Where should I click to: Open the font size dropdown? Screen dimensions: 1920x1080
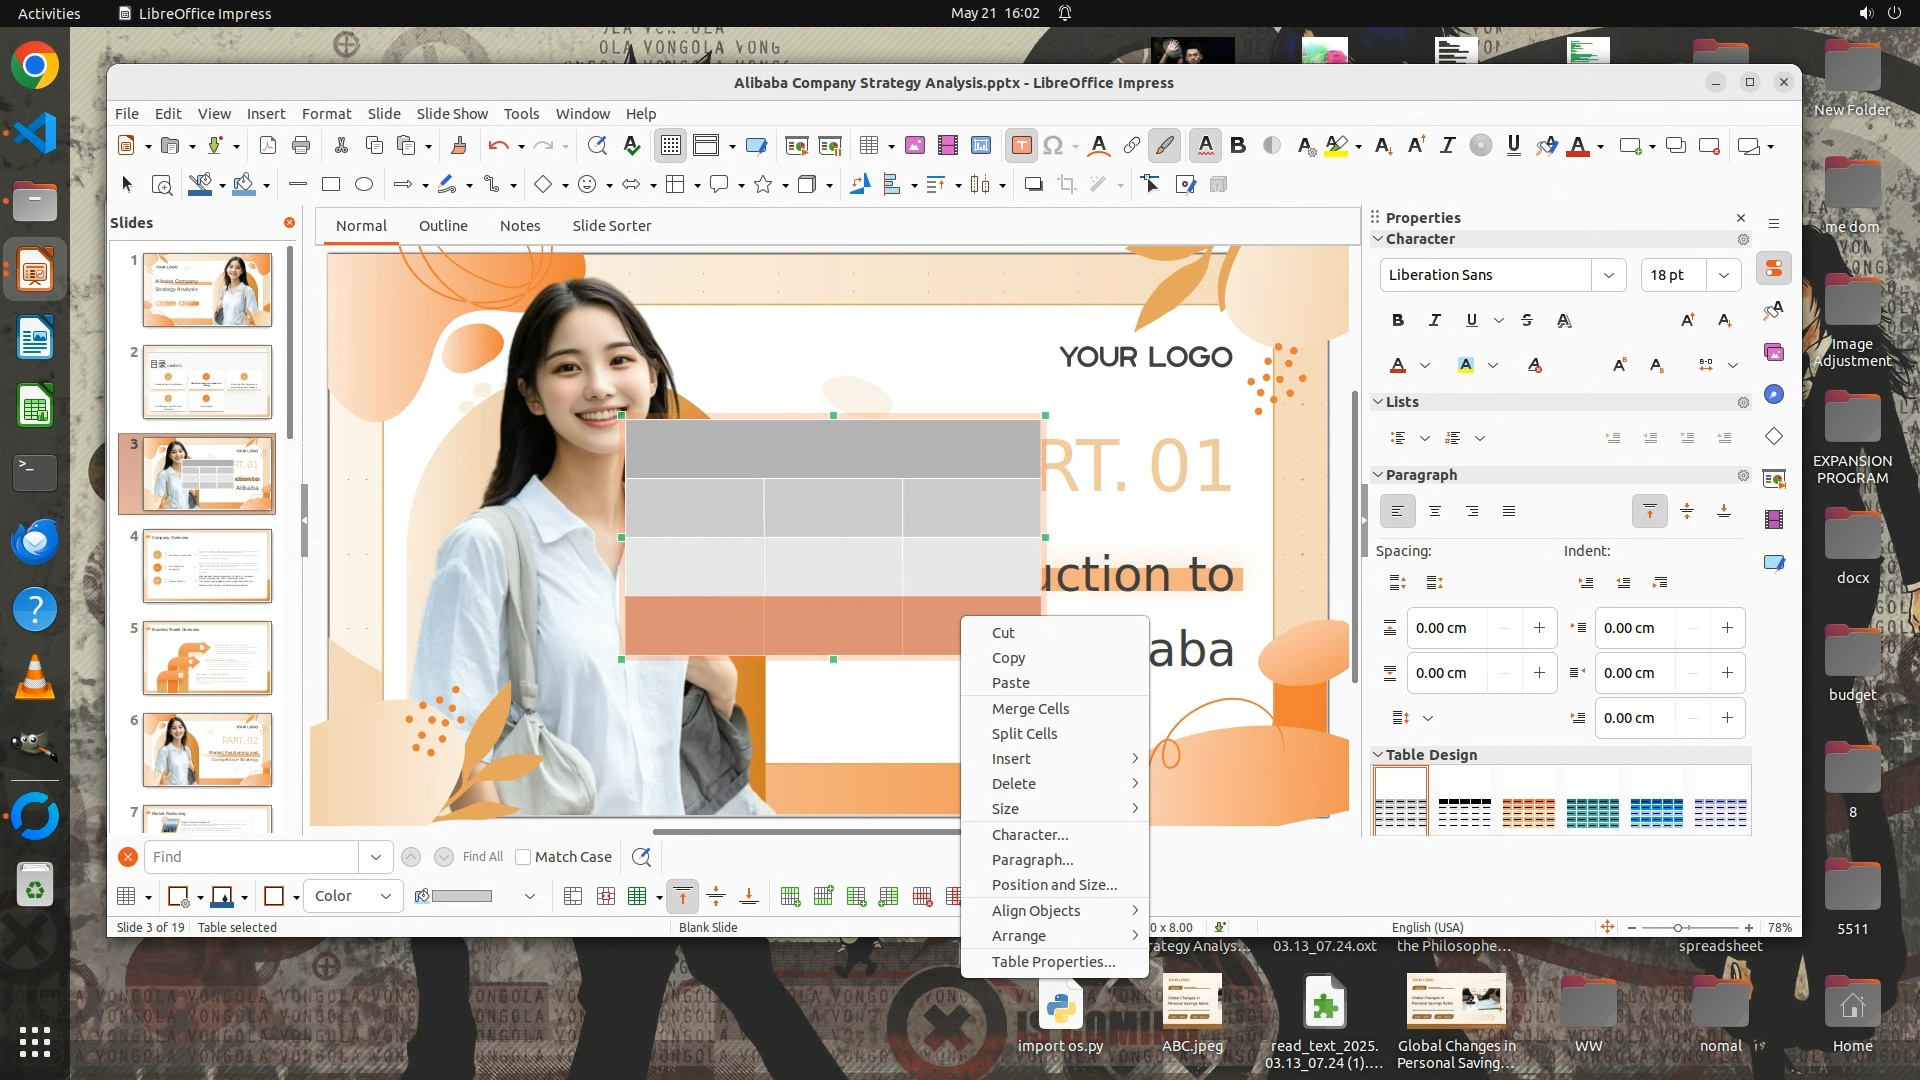pos(1723,275)
